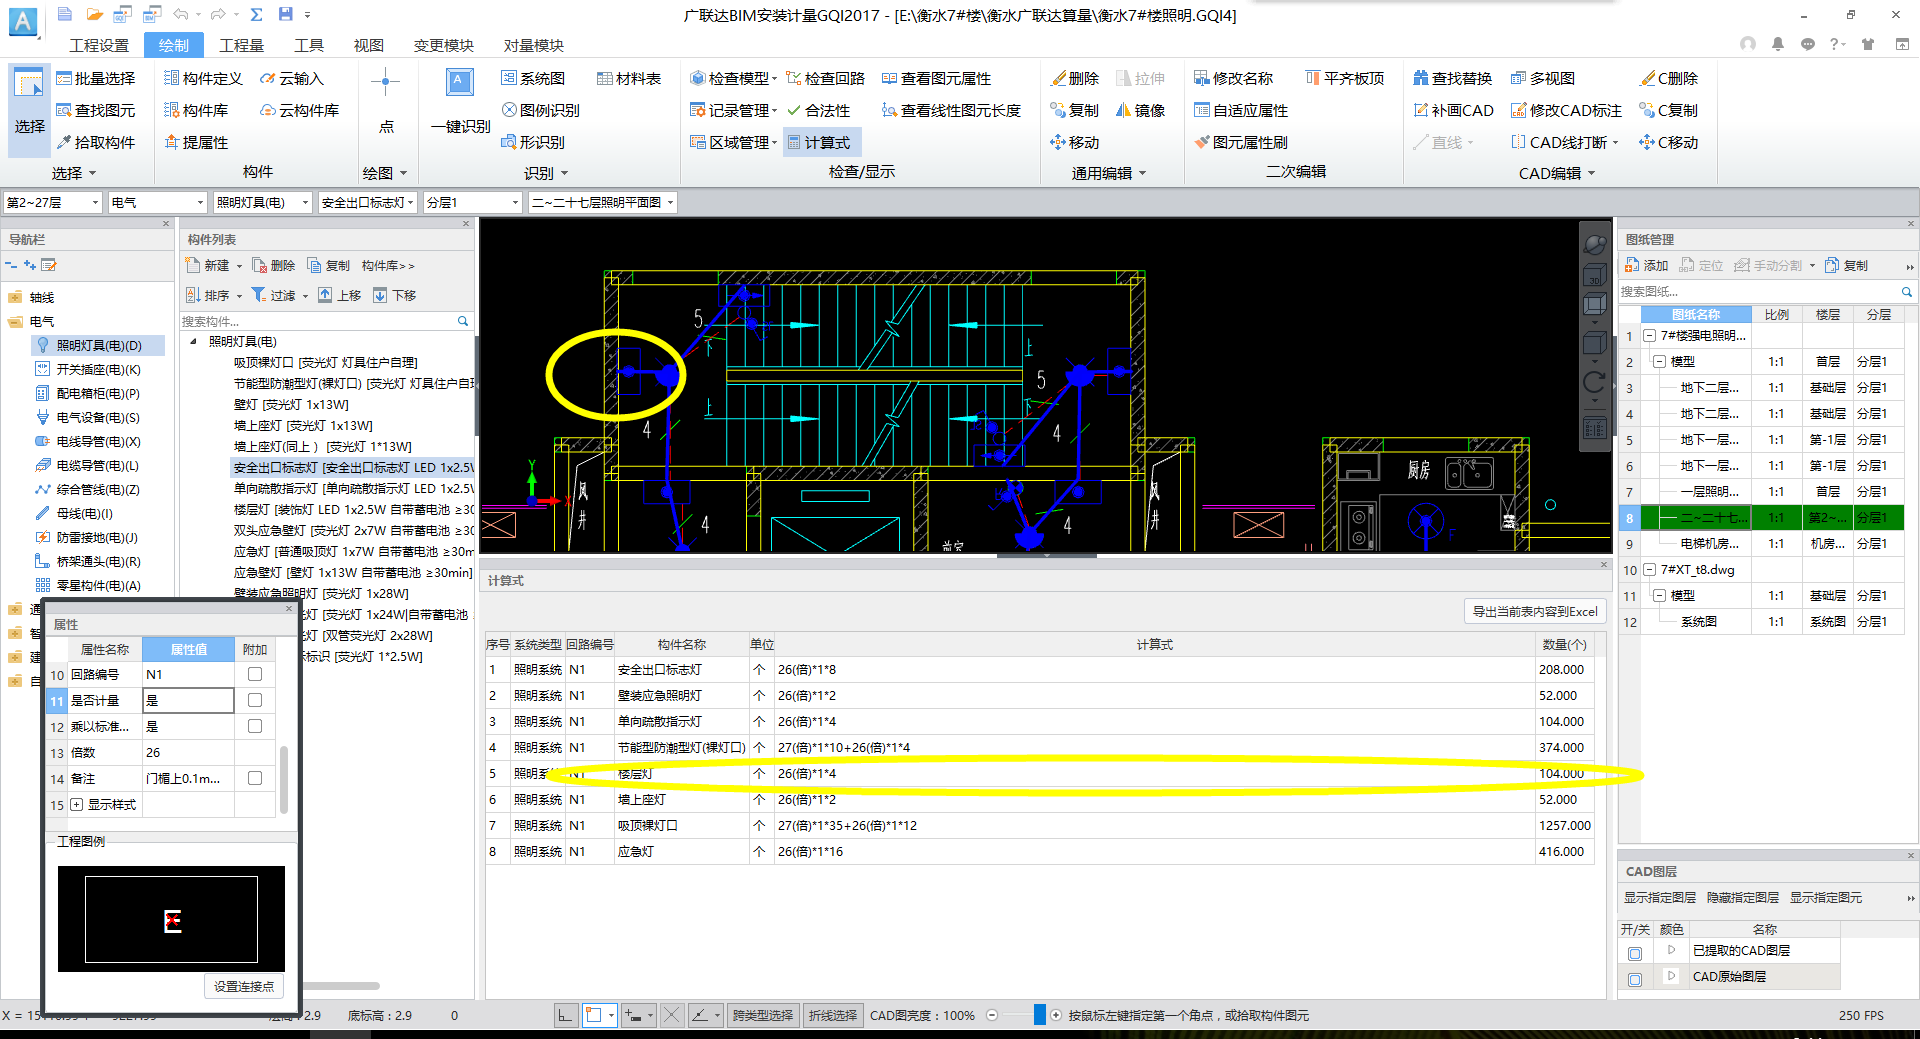Viewport: 1920px width, 1039px height.
Task: Select 配电箱柜(电)(P) in navigation
Action: [x=97, y=393]
